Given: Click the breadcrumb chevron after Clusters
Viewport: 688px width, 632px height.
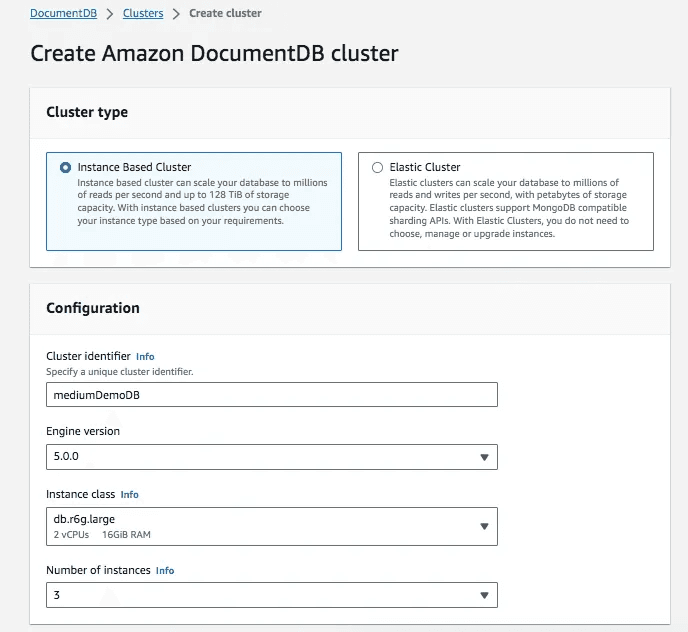Looking at the screenshot, I should point(176,14).
